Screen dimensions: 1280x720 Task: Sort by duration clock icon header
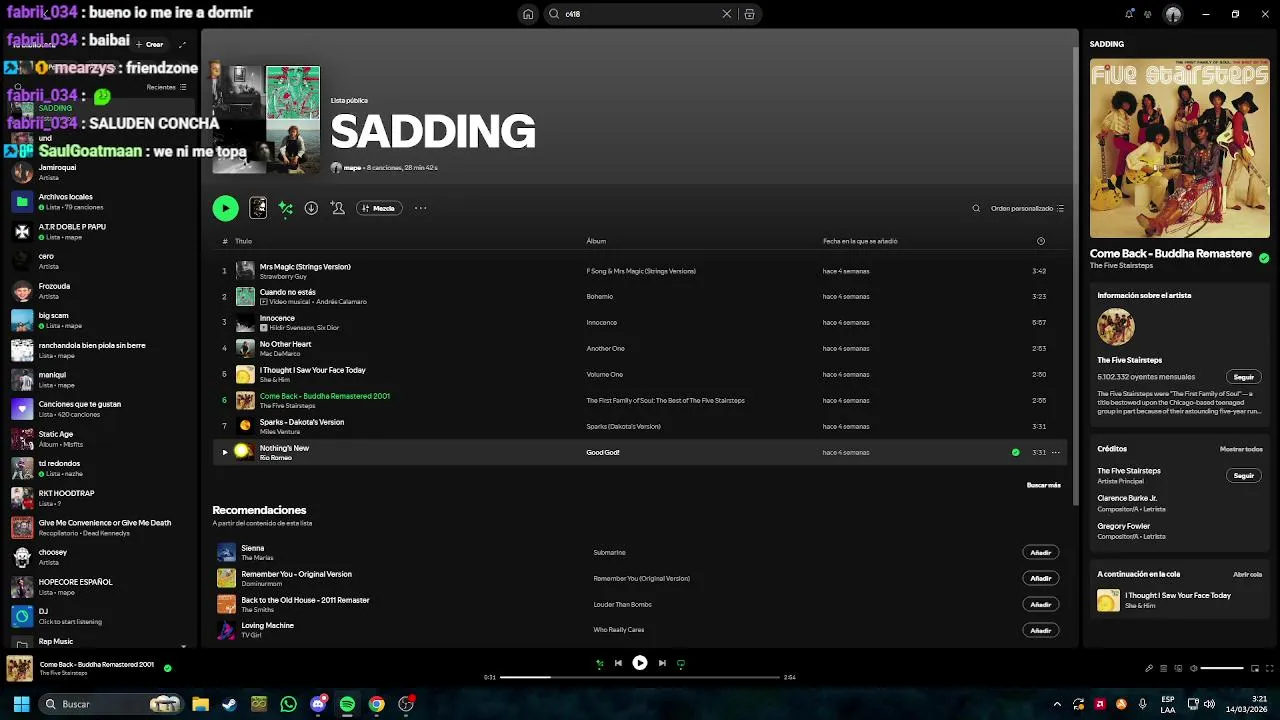click(1041, 241)
